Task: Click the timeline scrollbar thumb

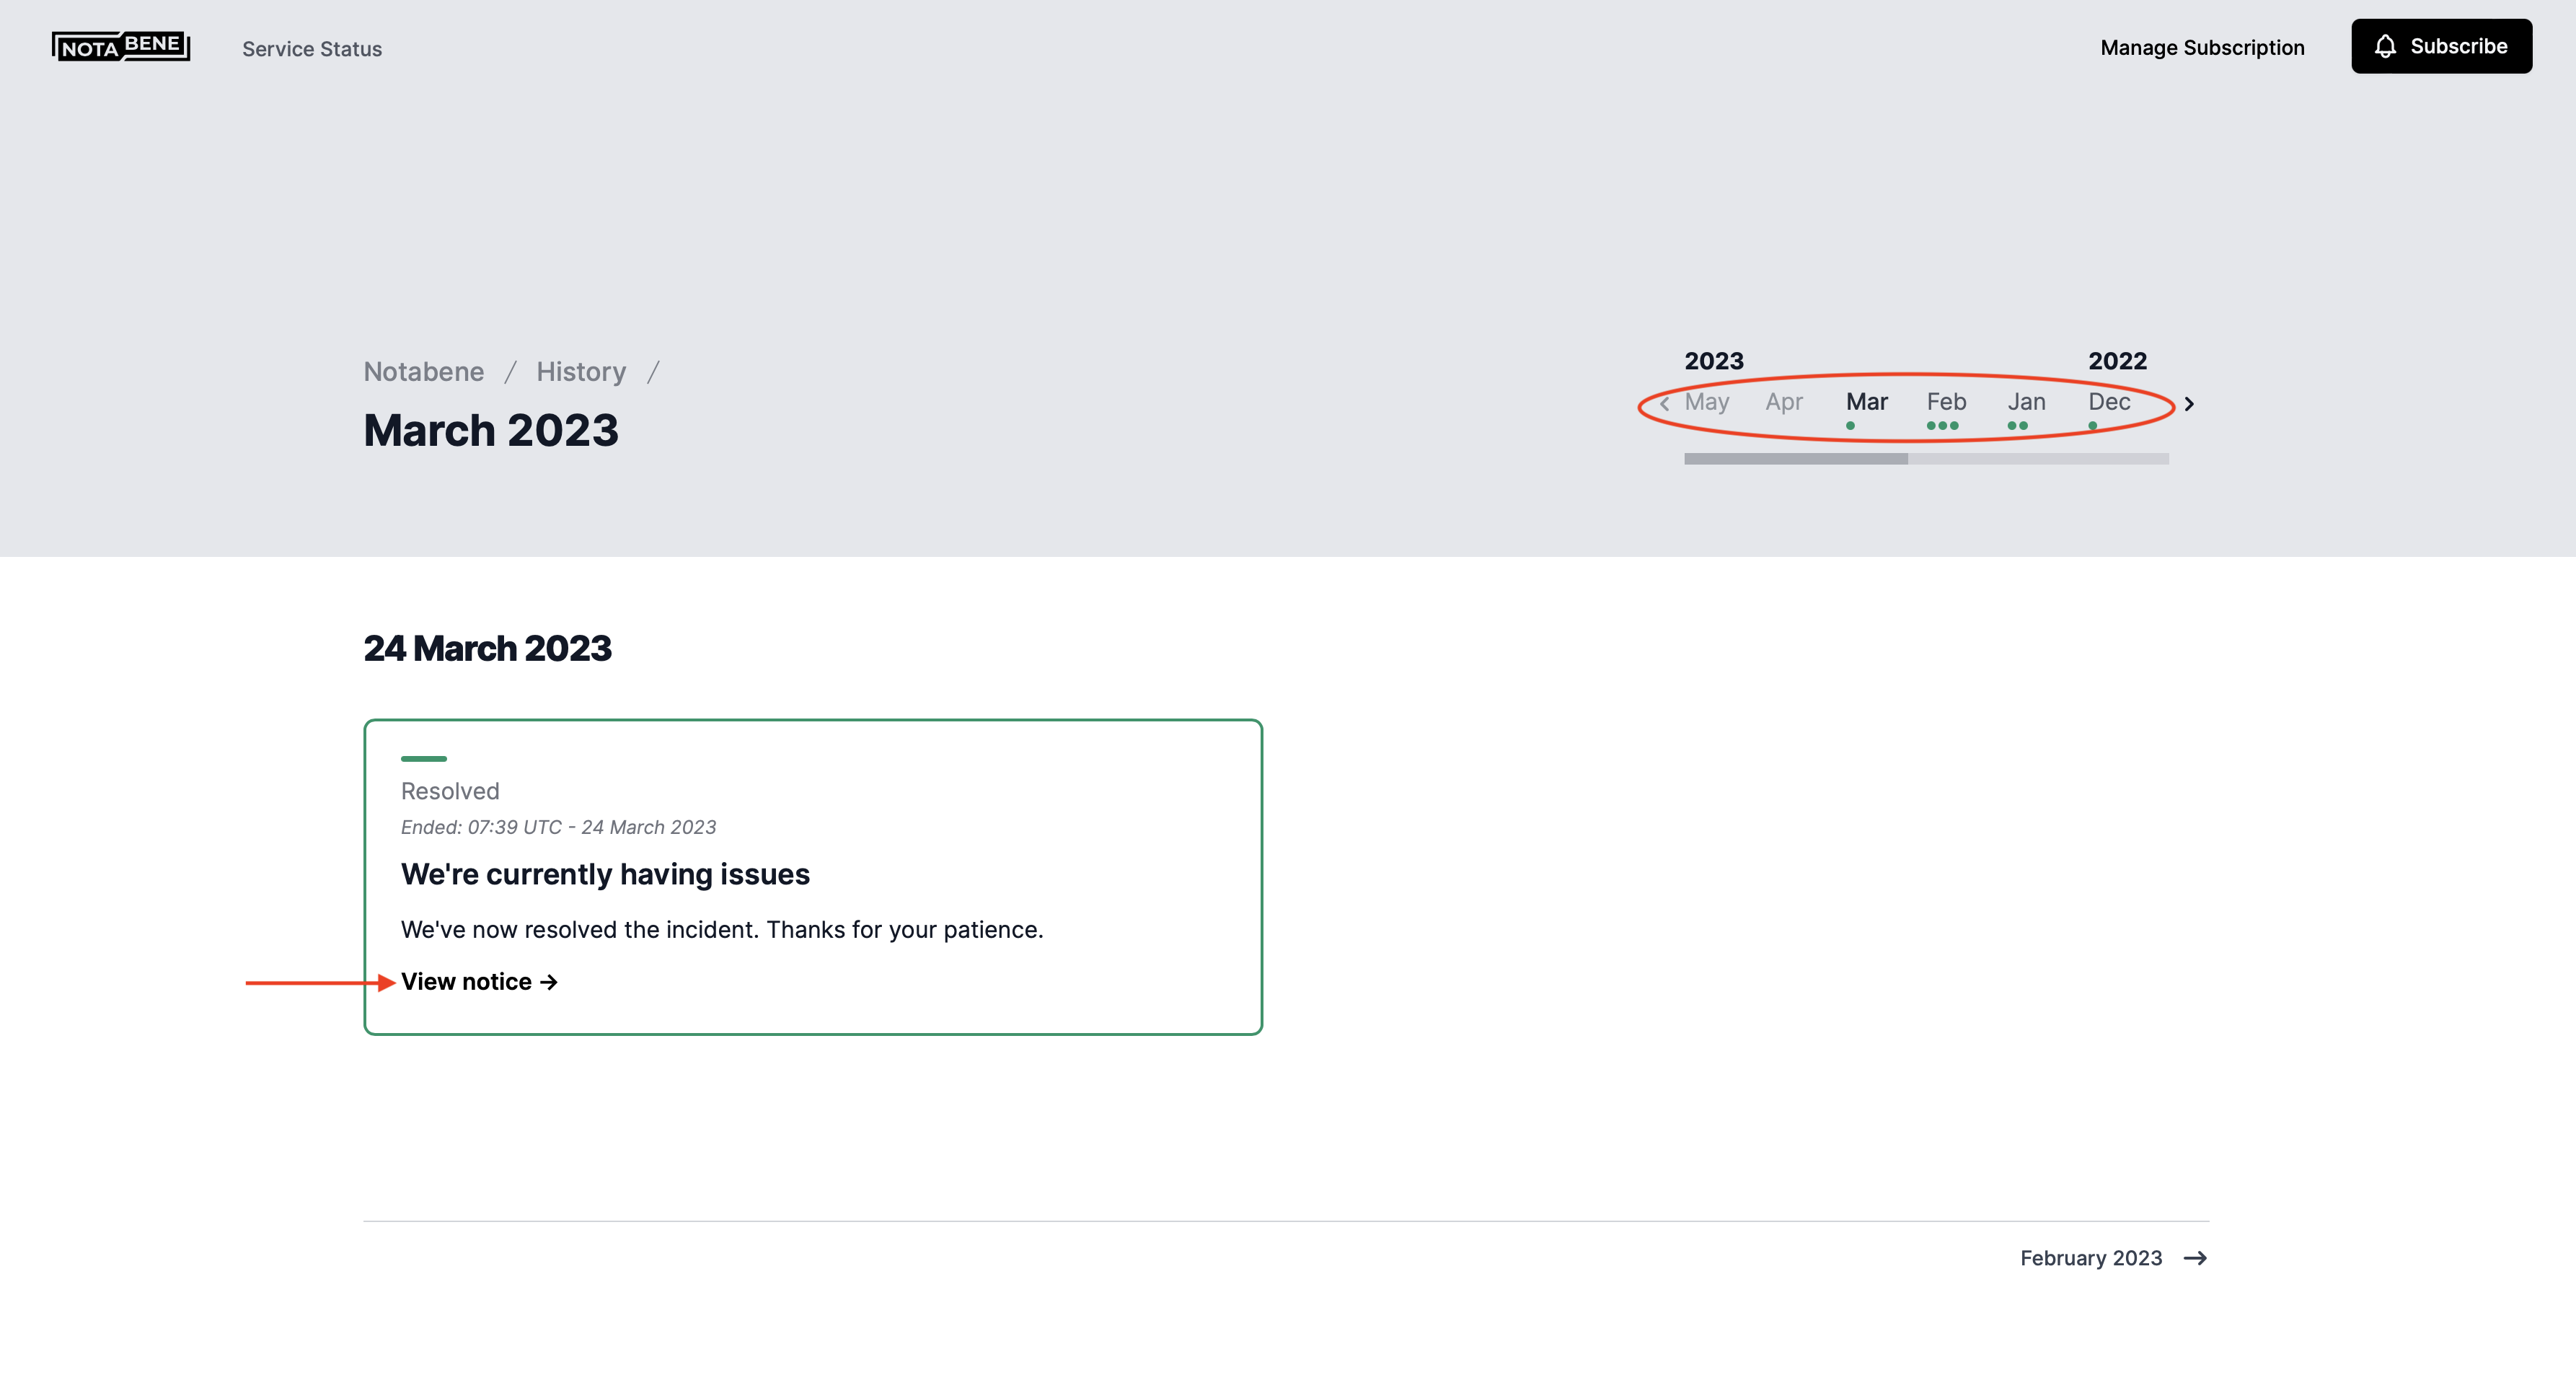Action: pos(1796,459)
